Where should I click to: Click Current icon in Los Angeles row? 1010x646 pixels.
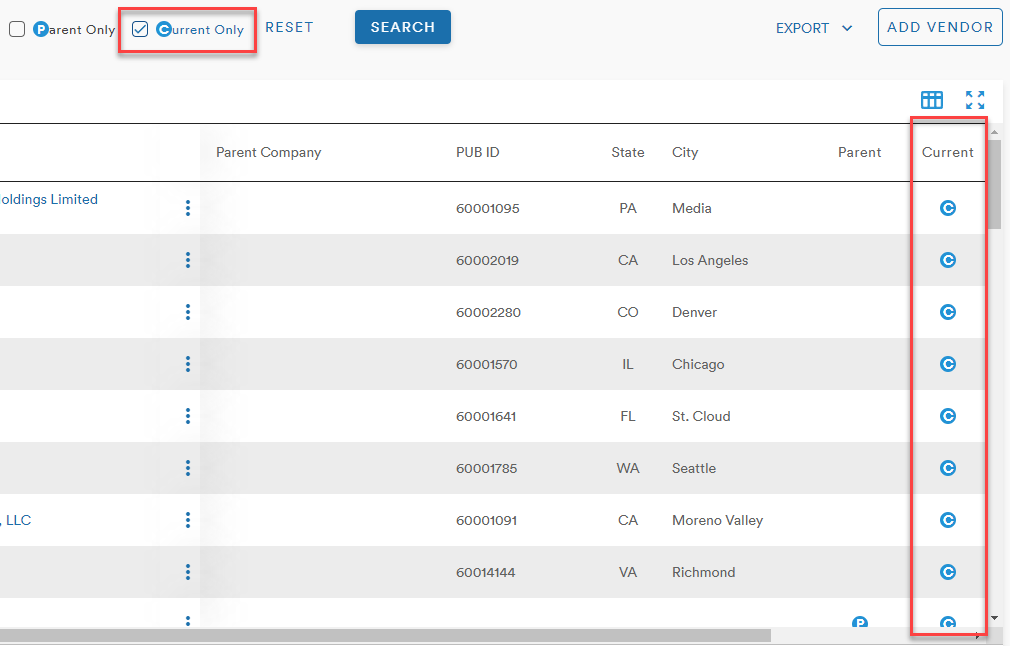pos(948,260)
